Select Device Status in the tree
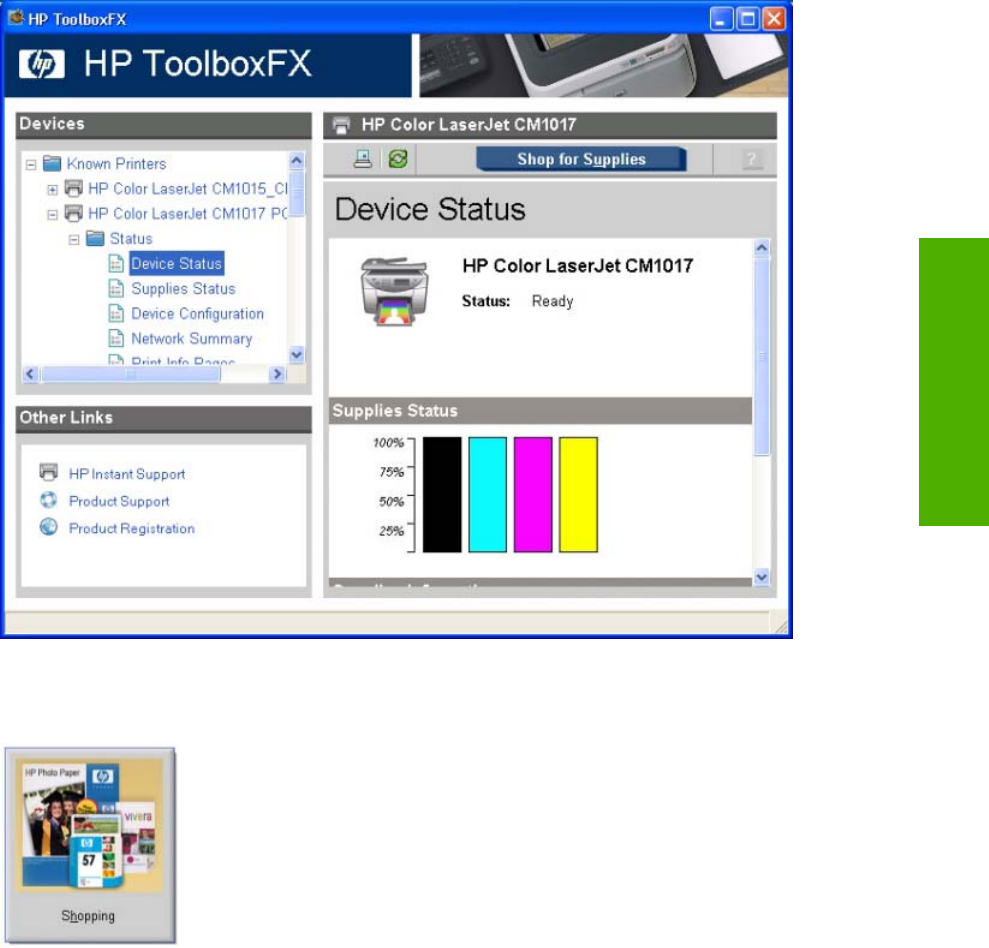Screen dimensions: 989x948 (x=177, y=264)
